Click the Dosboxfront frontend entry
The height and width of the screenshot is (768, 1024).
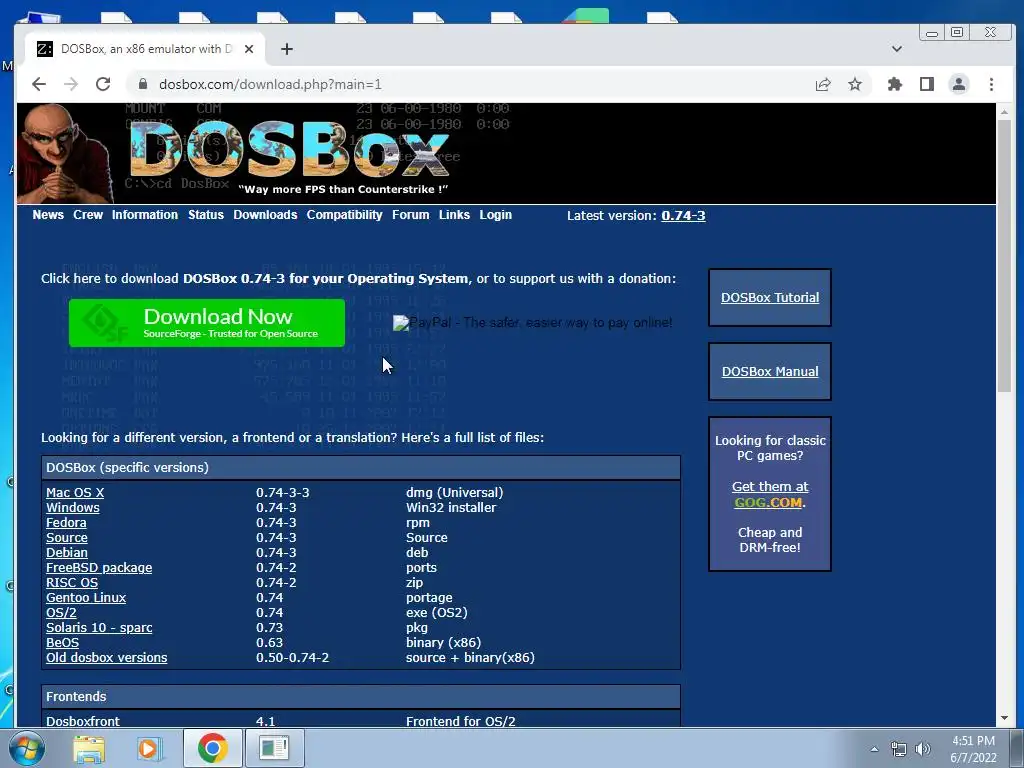83,721
